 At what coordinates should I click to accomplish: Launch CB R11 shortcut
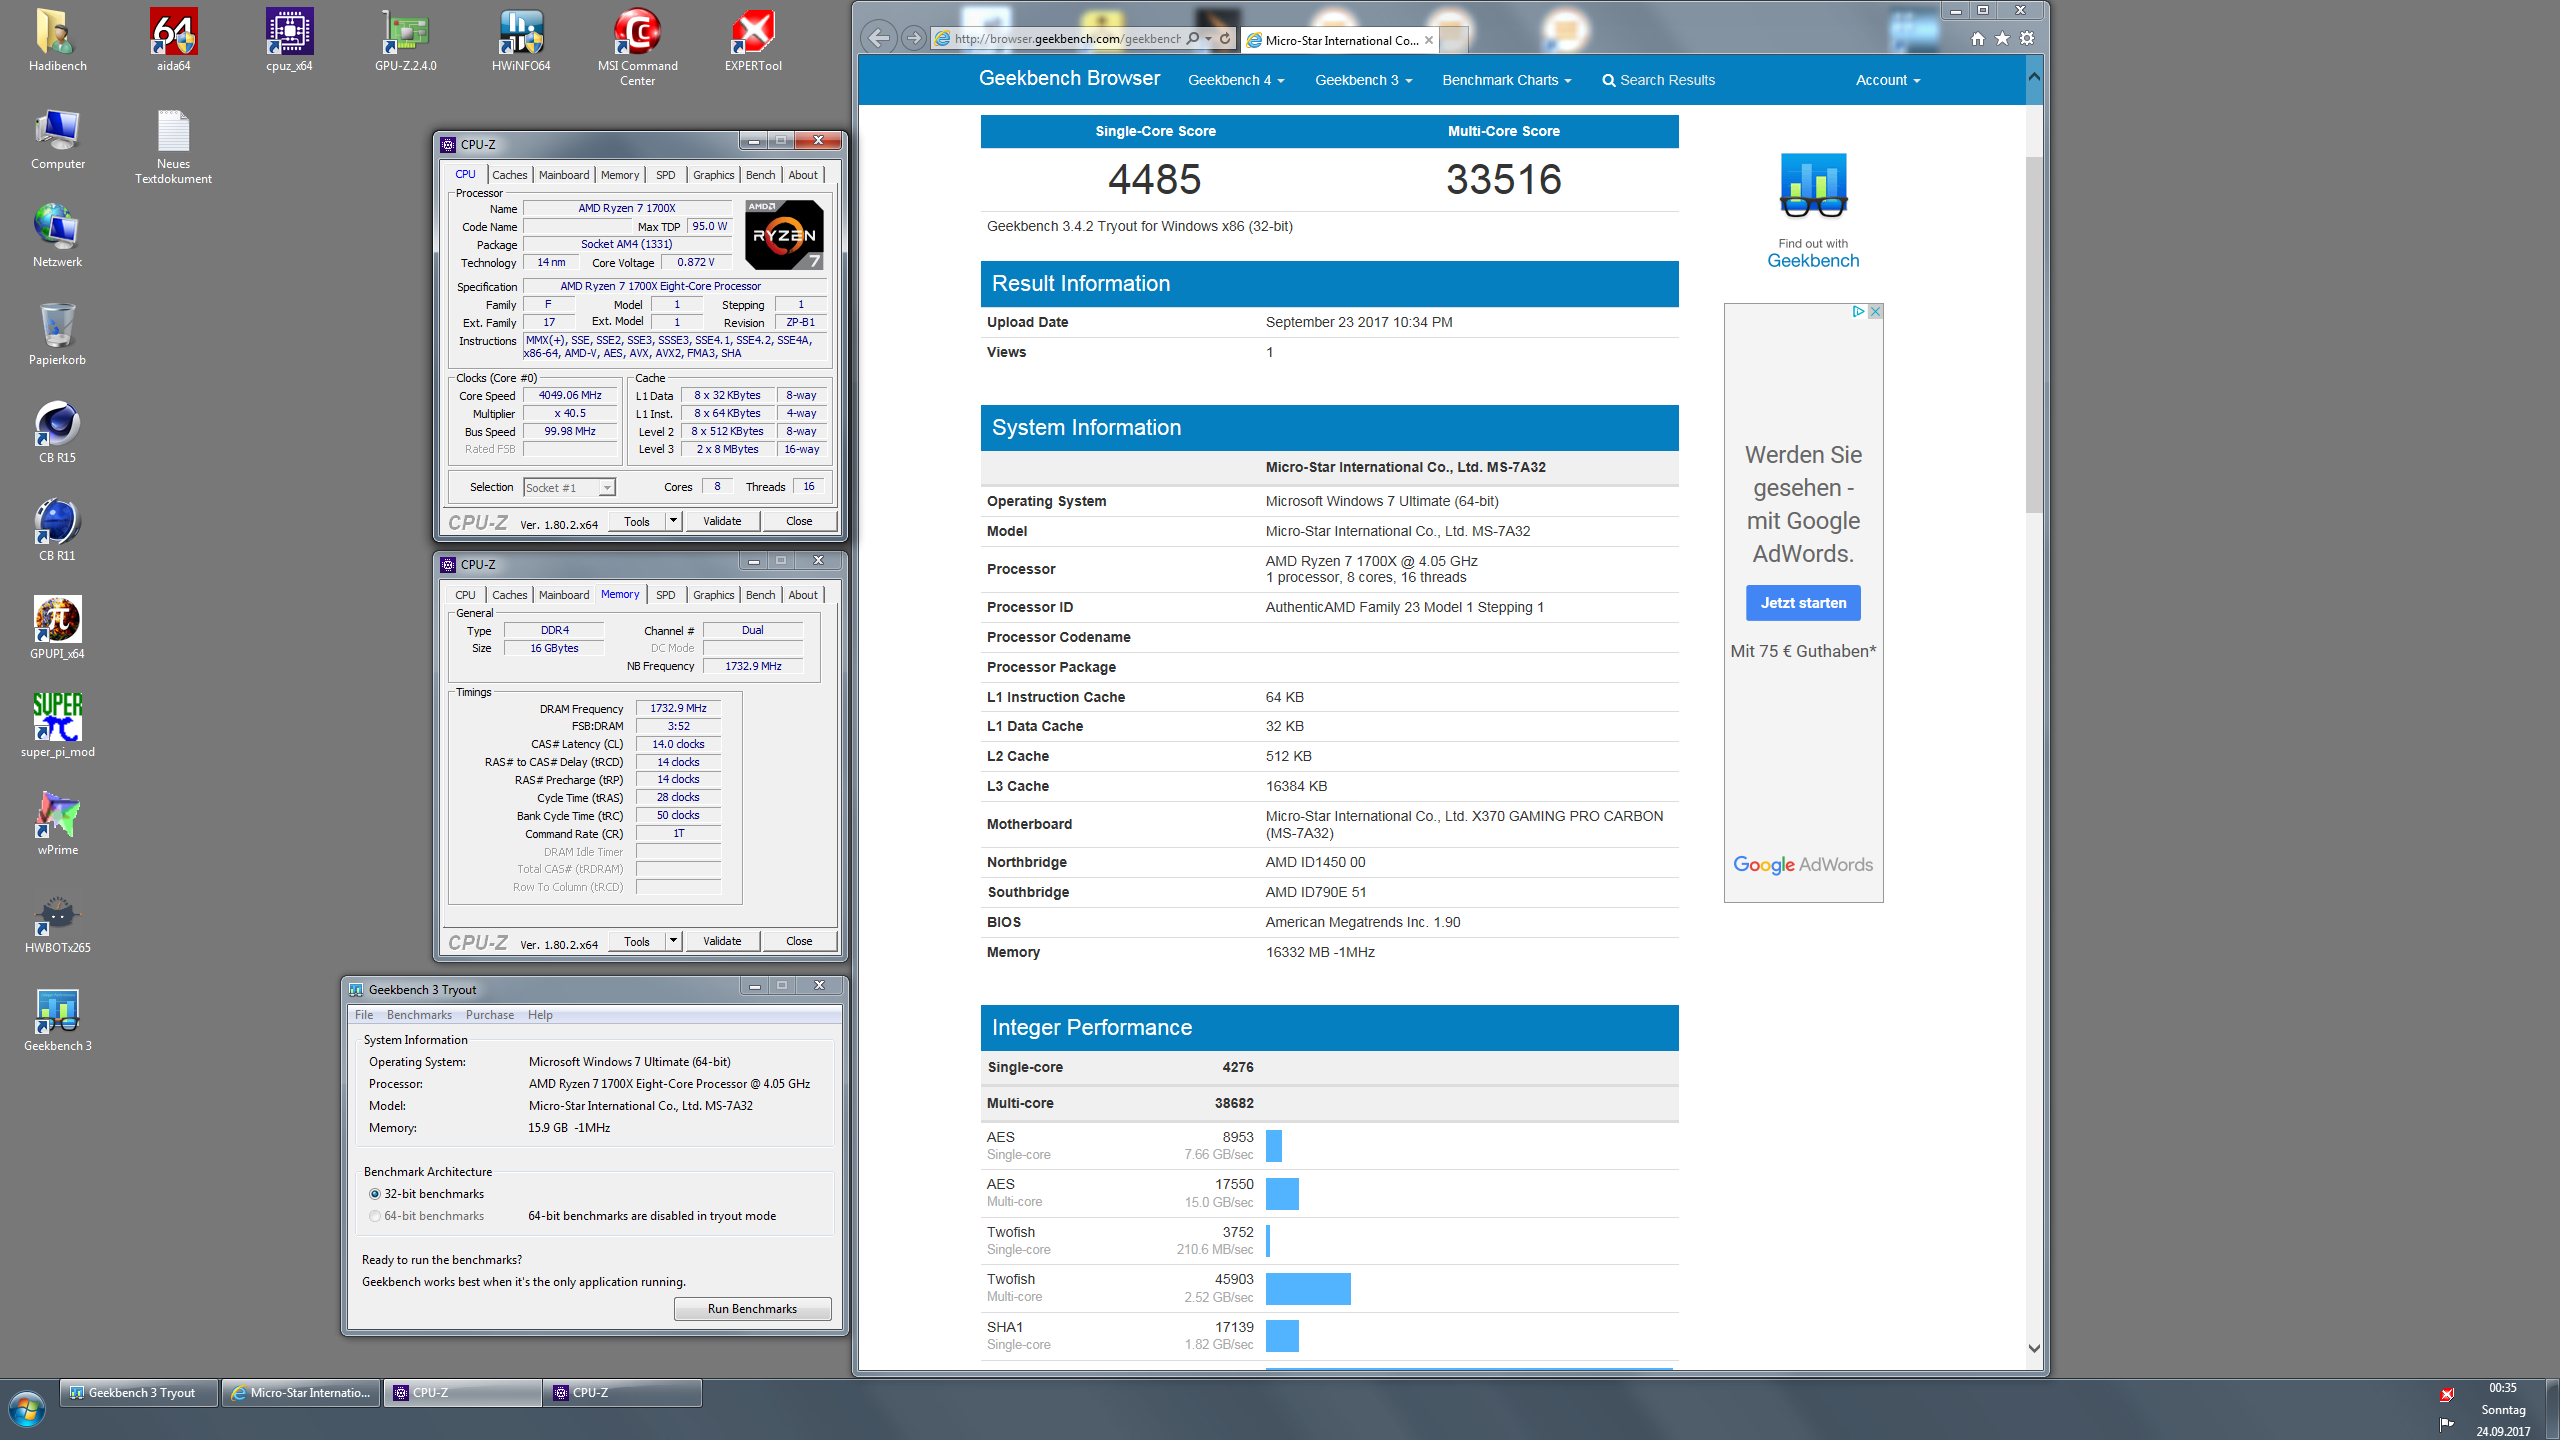[57, 530]
